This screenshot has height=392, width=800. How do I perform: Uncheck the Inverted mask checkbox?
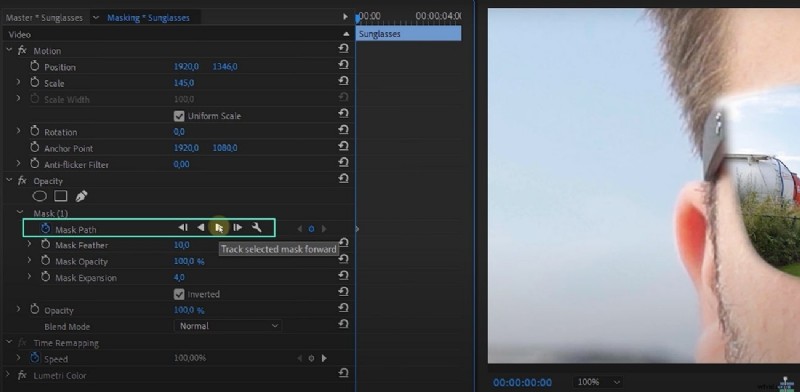point(179,294)
